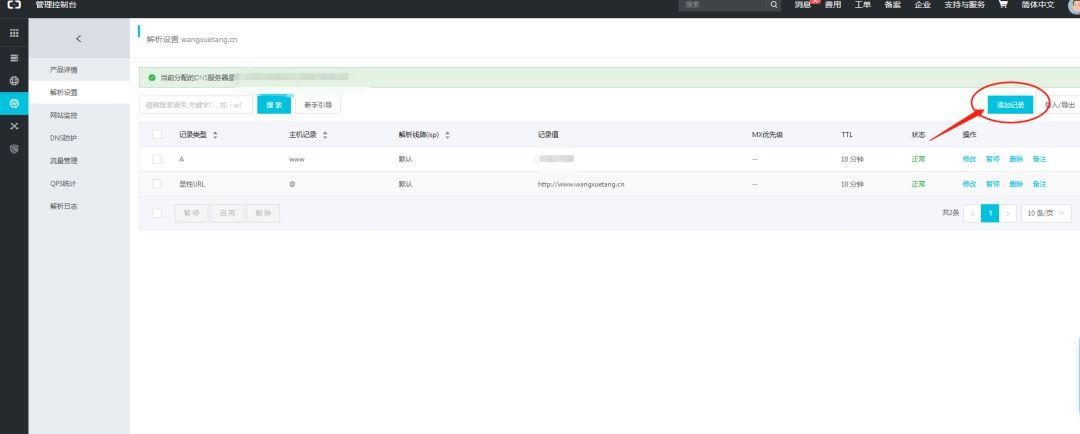Image resolution: width=1080 pixels, height=434 pixels.
Task: Focus the top bar 搜索 input
Action: coord(723,5)
